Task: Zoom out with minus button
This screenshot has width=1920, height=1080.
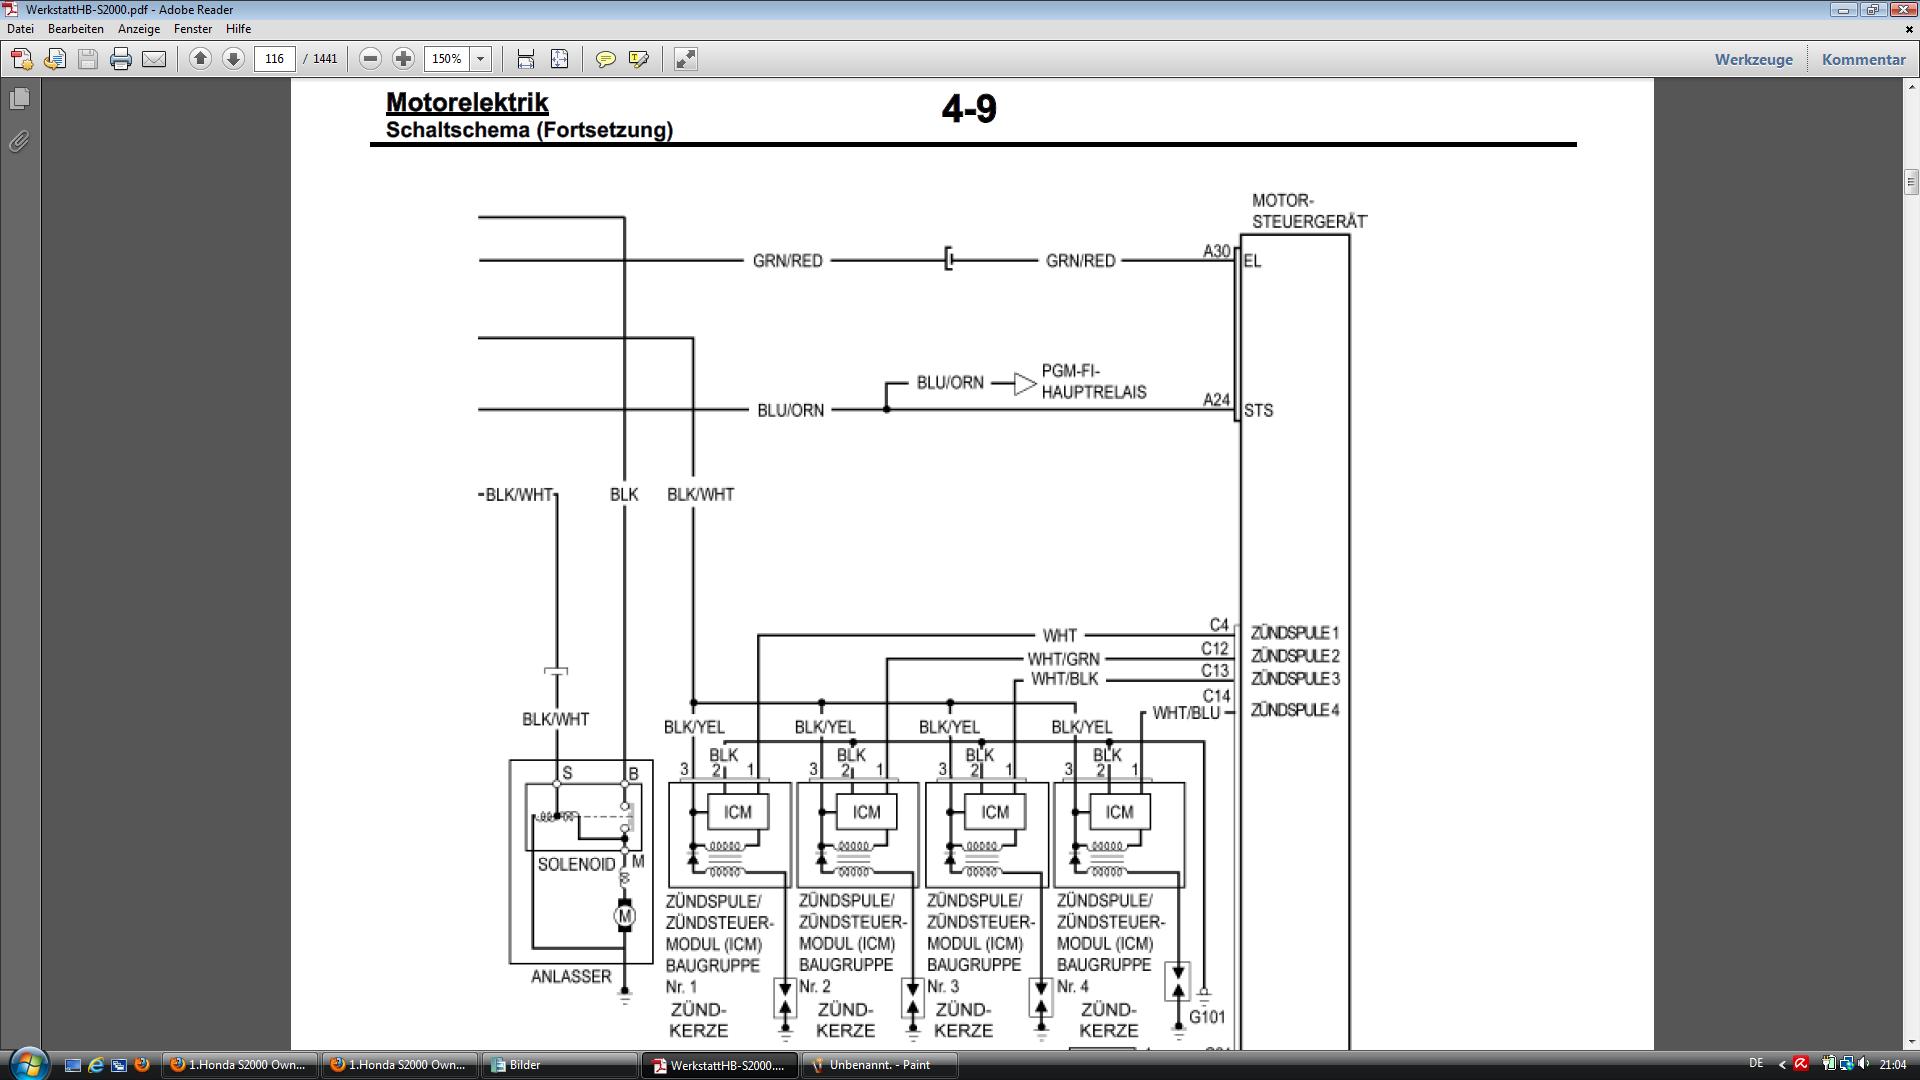Action: click(x=370, y=59)
